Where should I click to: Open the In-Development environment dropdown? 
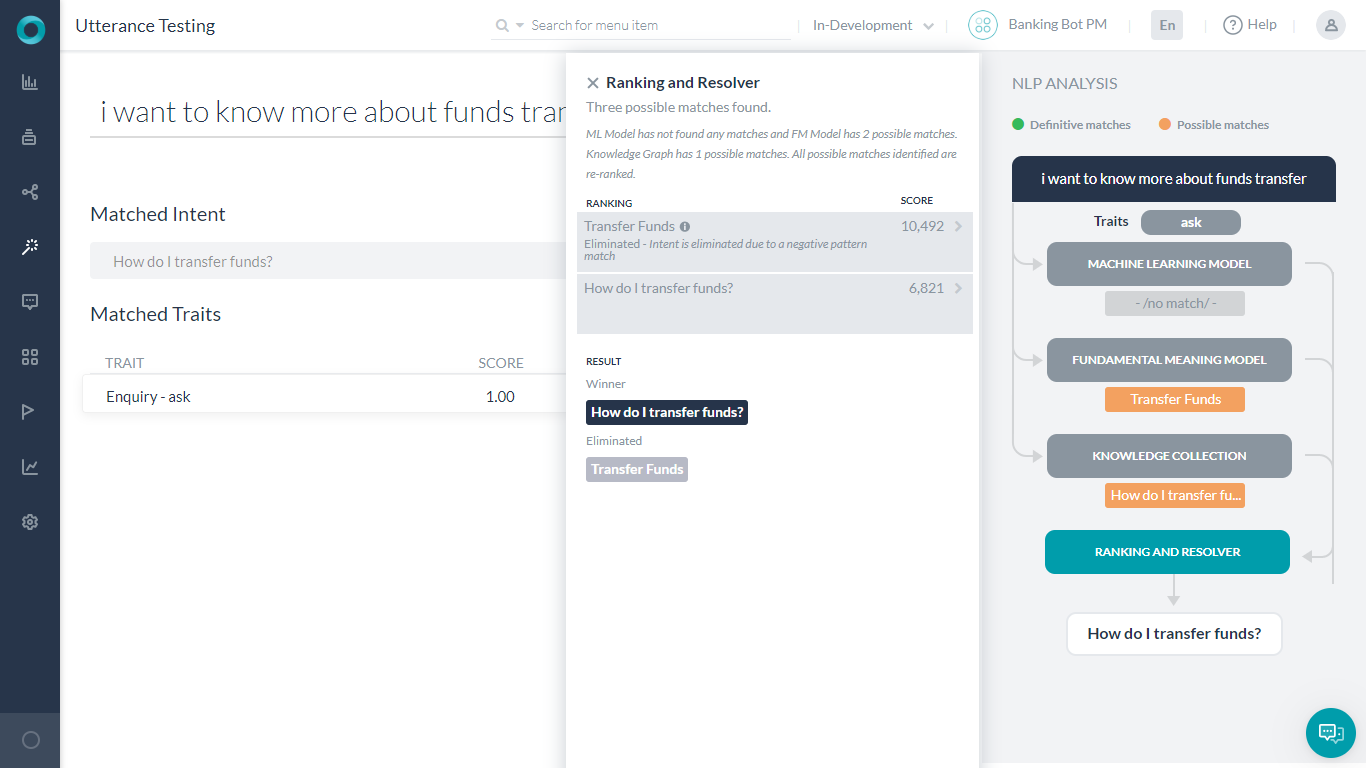(873, 26)
